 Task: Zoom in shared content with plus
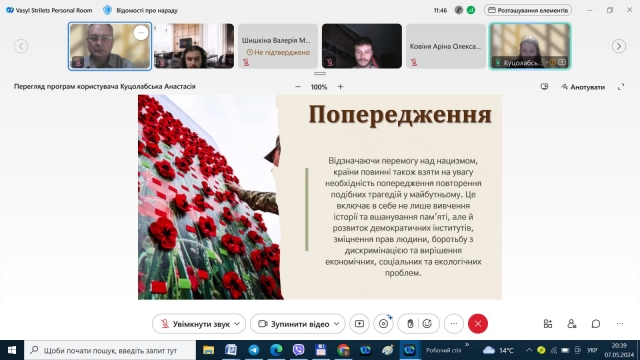340,87
